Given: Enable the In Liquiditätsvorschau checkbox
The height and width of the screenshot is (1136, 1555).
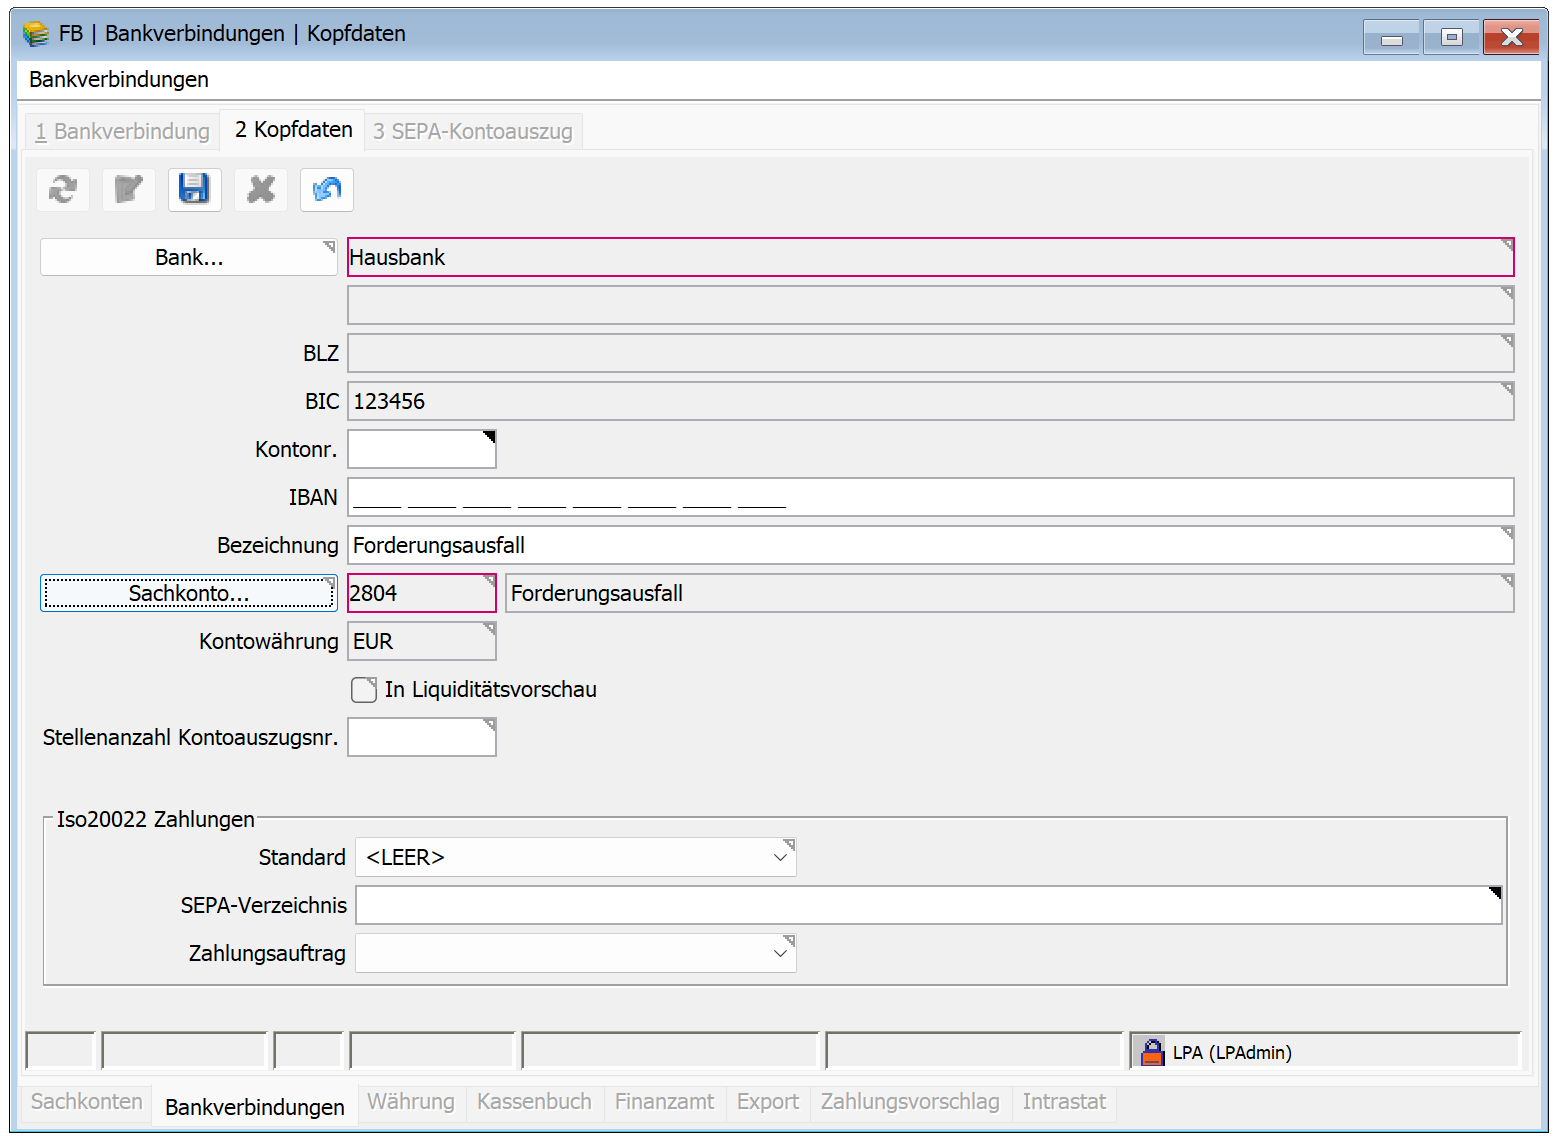Looking at the screenshot, I should tap(364, 690).
